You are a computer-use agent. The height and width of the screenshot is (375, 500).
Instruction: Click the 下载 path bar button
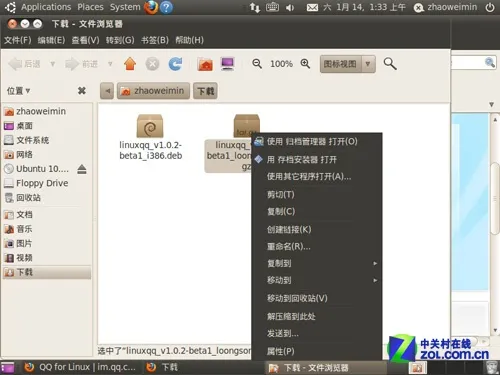tap(205, 91)
